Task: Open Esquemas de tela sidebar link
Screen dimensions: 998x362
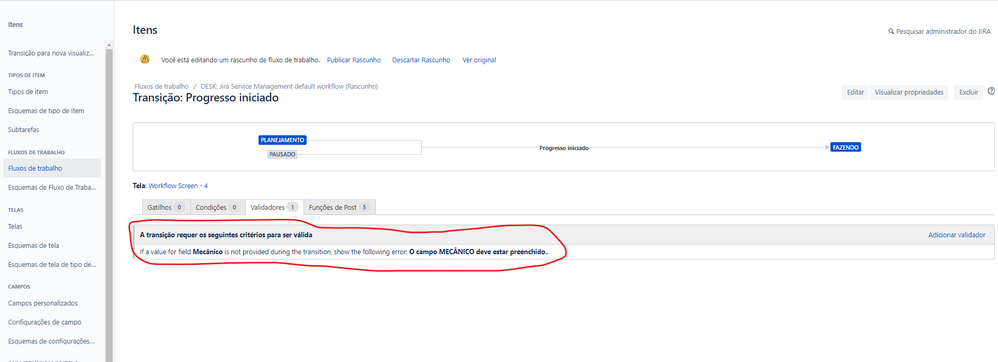Action: pyautogui.click(x=34, y=245)
